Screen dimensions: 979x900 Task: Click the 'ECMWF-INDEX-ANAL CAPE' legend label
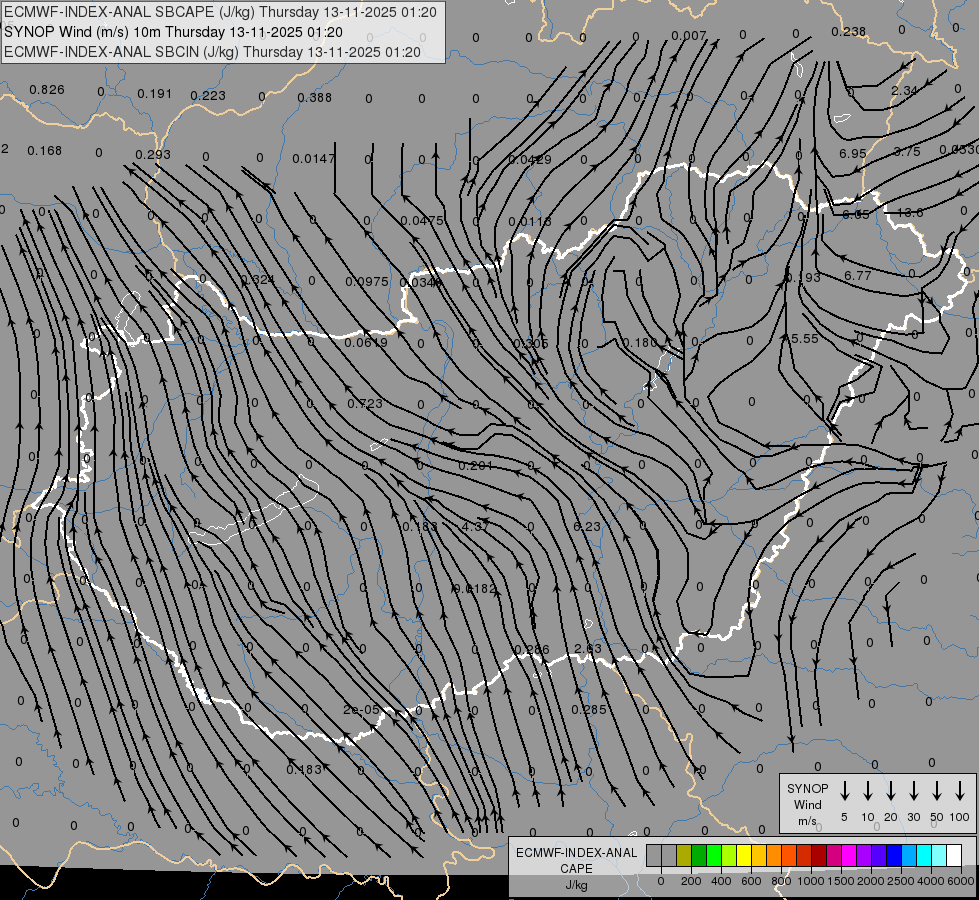pos(576,860)
